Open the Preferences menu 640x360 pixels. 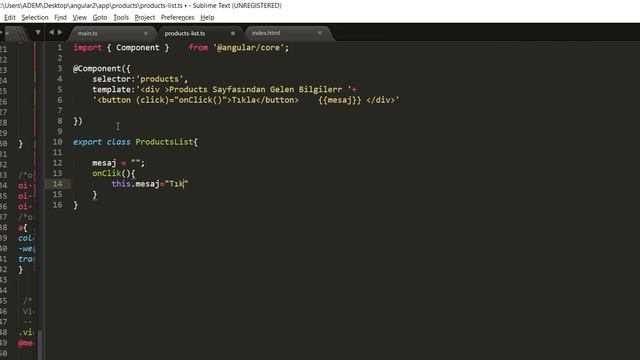(178, 18)
